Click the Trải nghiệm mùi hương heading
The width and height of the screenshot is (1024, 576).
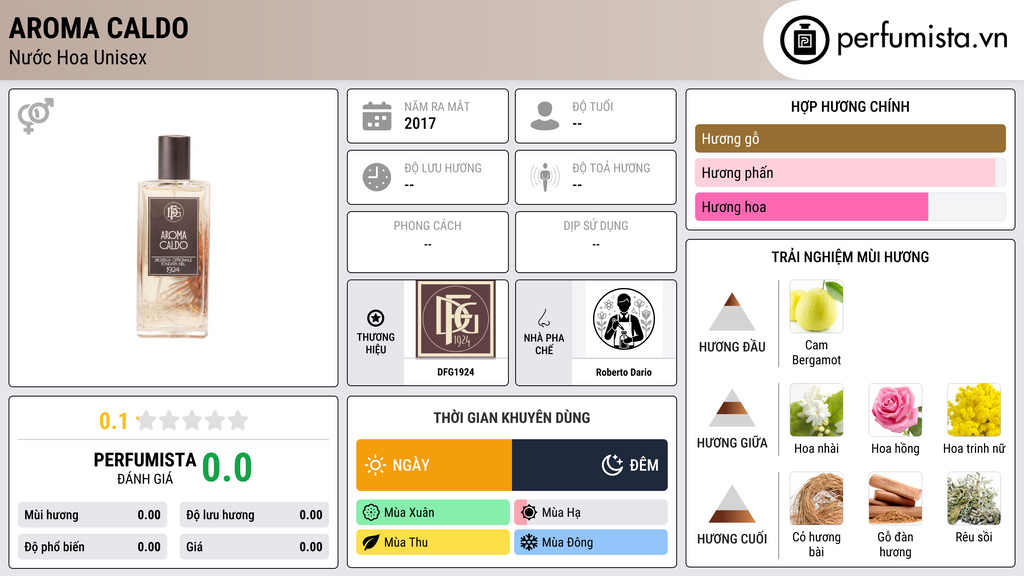(850, 257)
